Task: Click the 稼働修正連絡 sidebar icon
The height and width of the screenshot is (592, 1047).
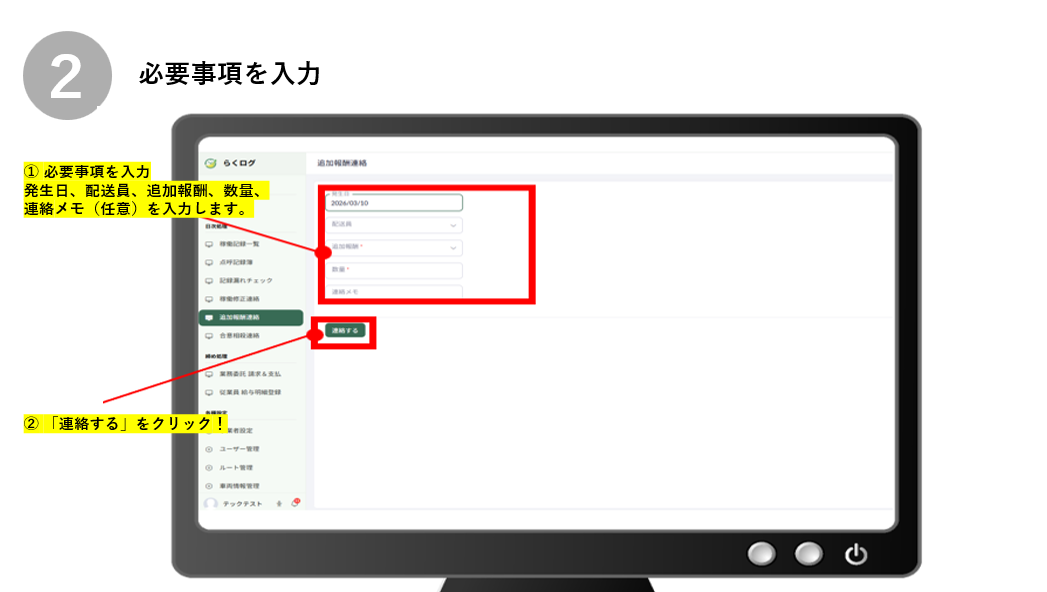Action: tap(209, 299)
